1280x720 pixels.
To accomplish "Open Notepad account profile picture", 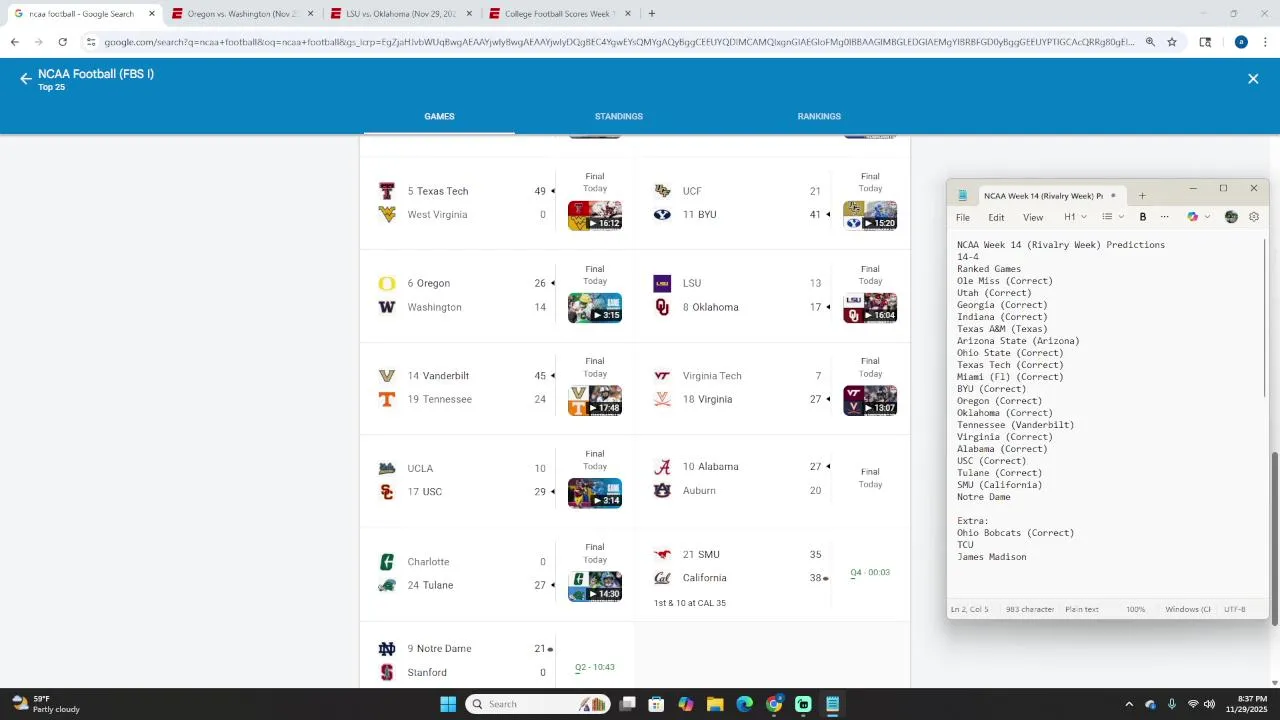I will [x=1231, y=217].
